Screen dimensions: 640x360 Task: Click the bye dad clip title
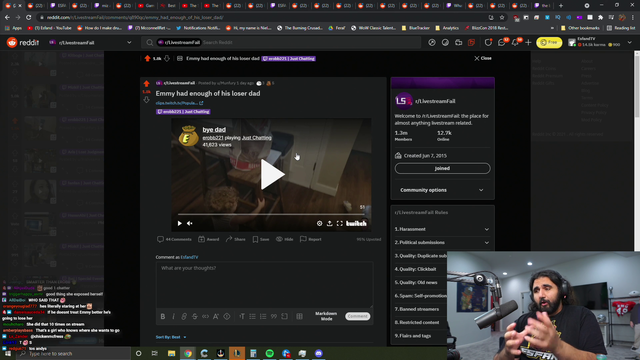click(214, 129)
